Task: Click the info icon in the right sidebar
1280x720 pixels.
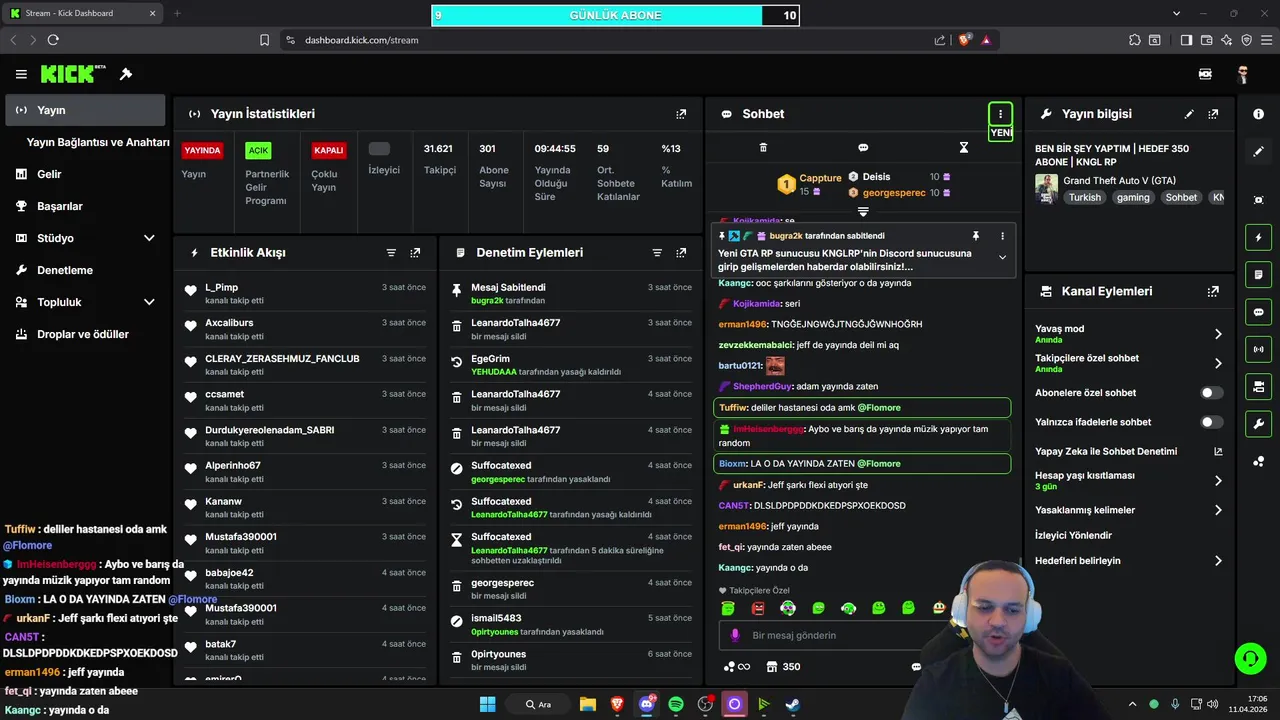Action: click(x=1259, y=114)
